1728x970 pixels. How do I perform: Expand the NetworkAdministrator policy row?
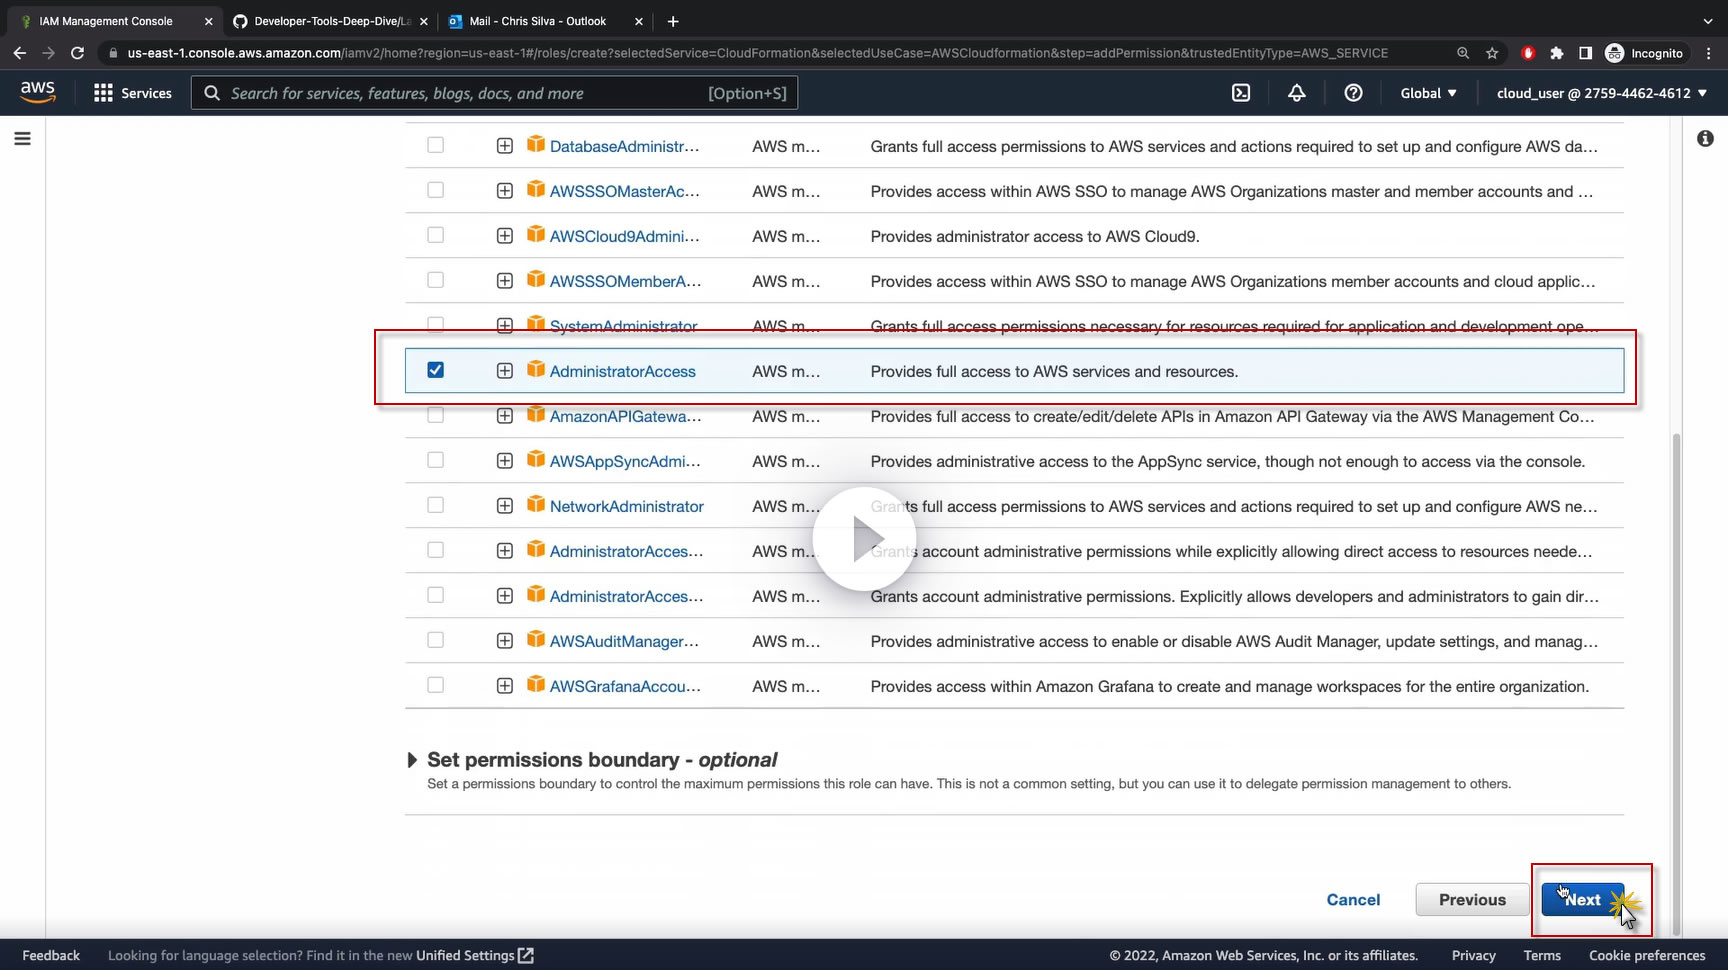click(x=505, y=506)
